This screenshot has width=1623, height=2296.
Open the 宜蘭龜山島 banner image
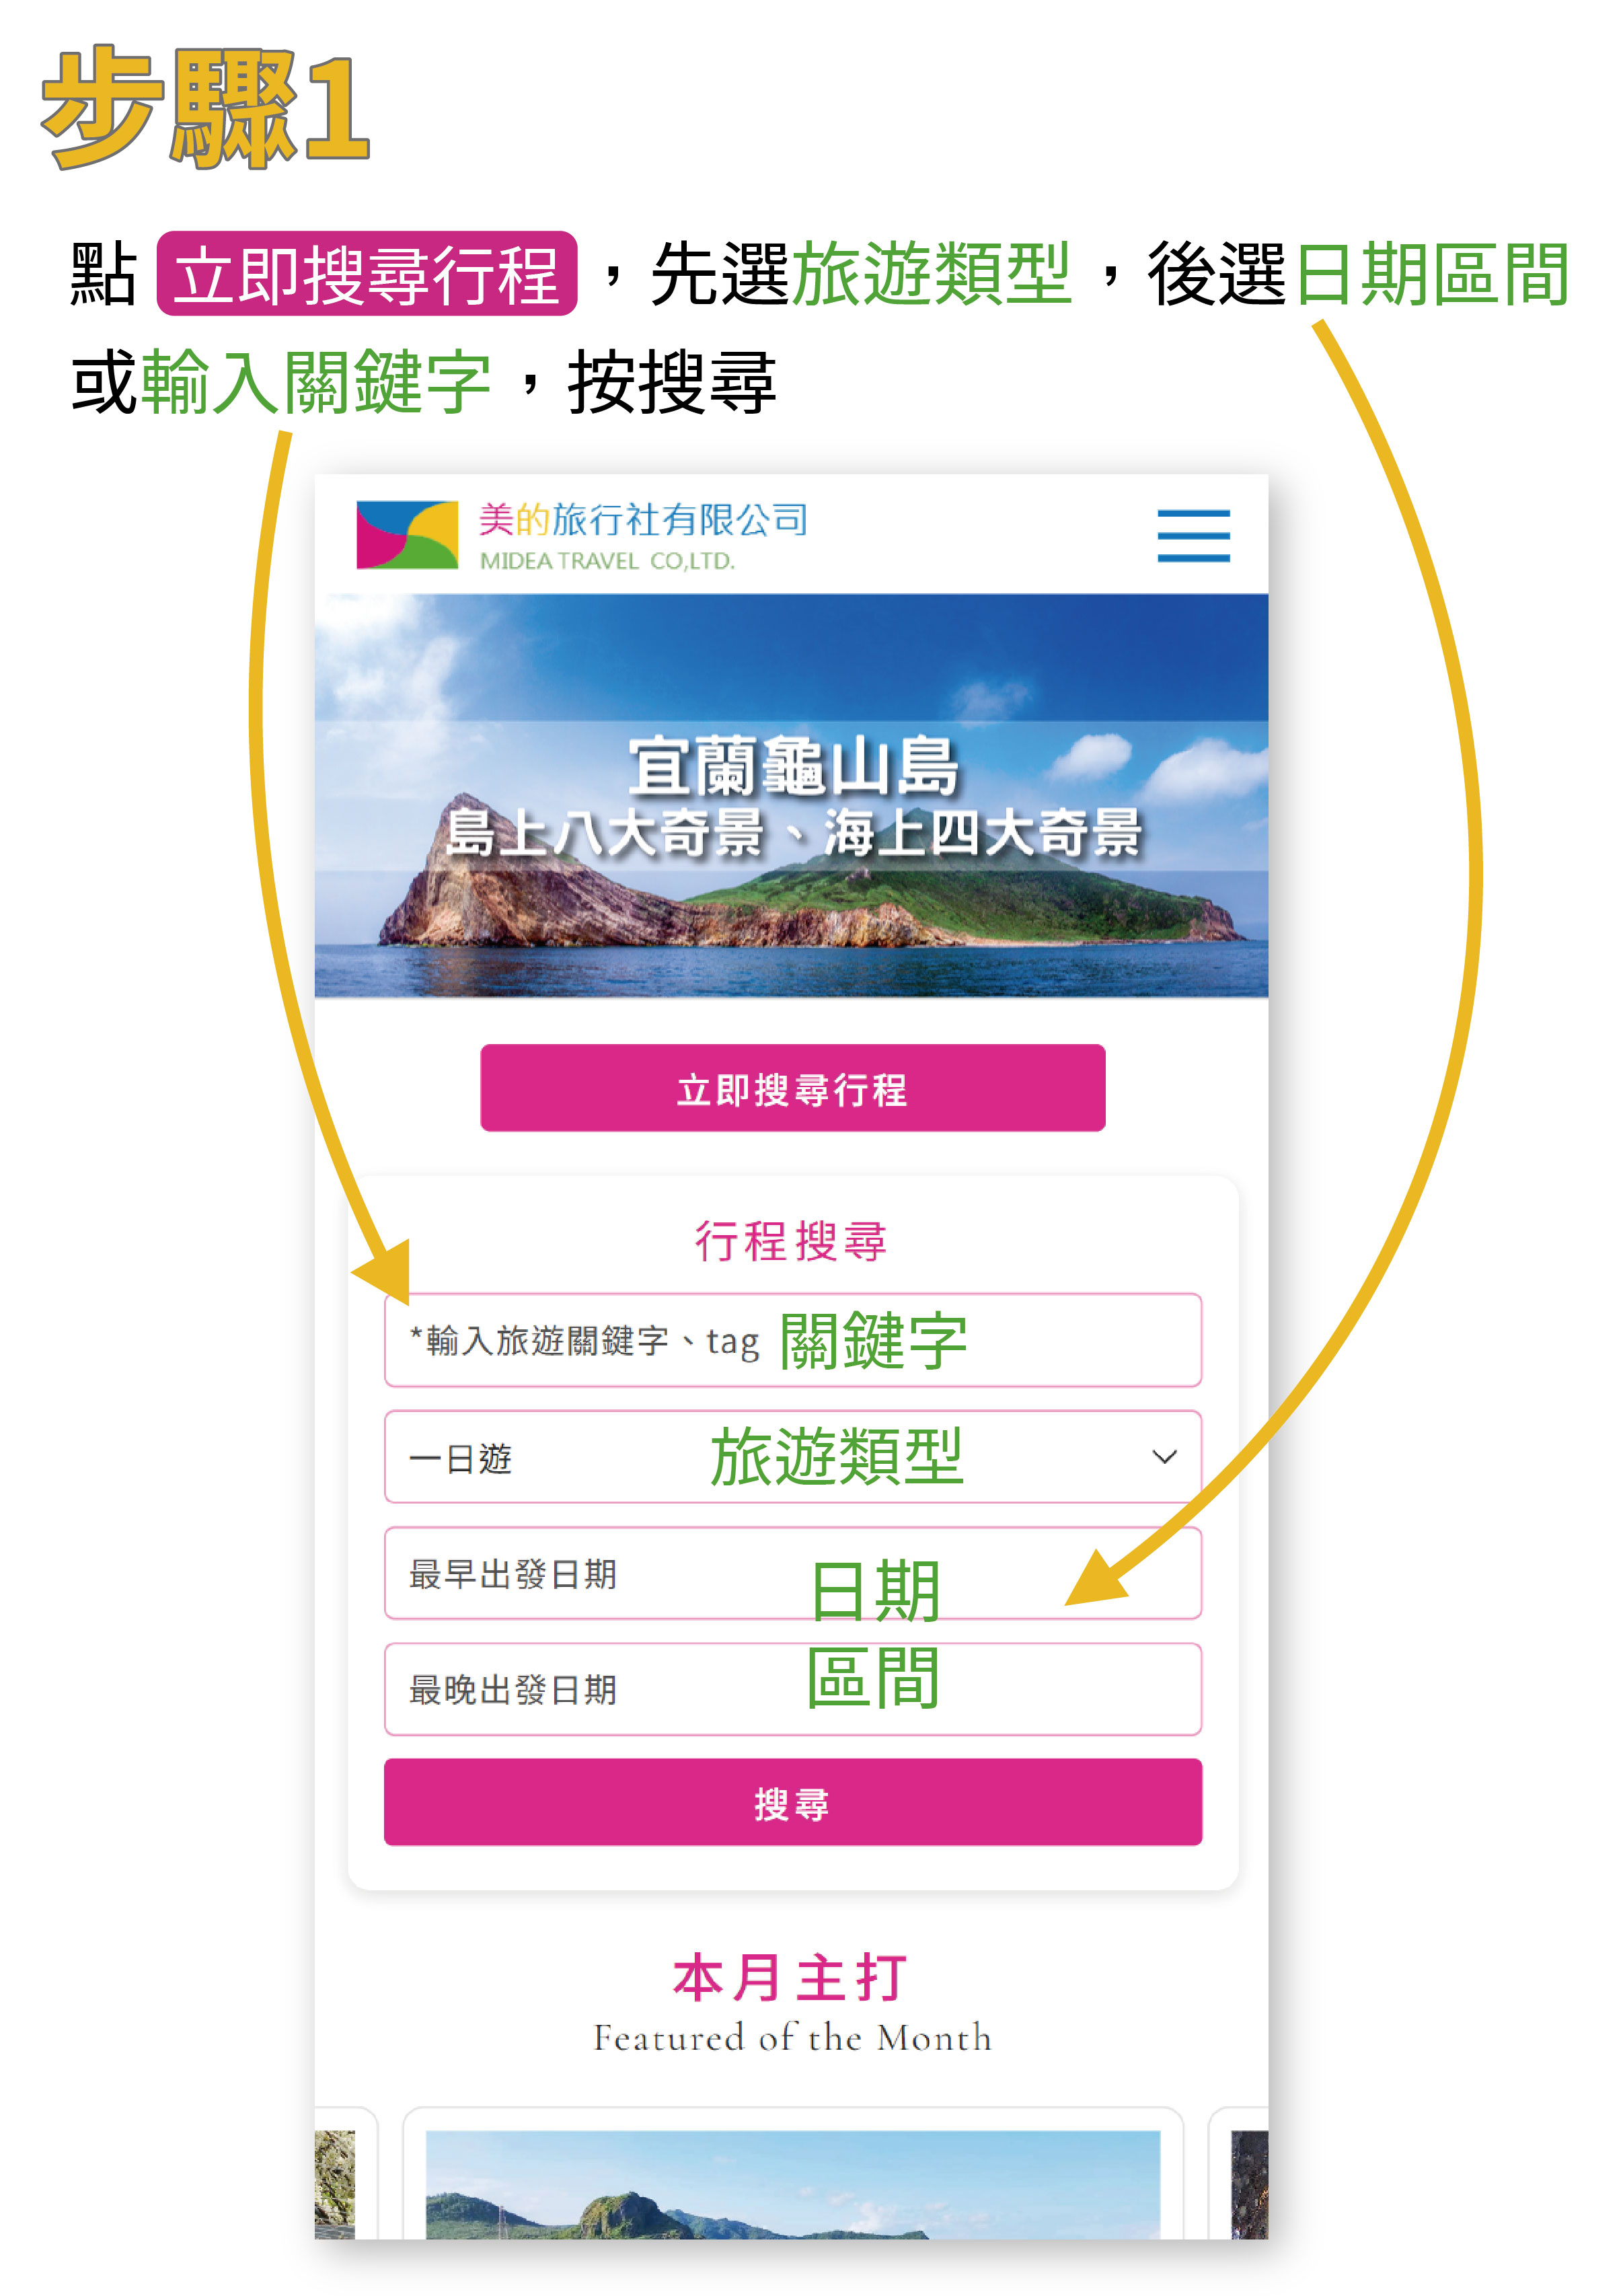(791, 796)
